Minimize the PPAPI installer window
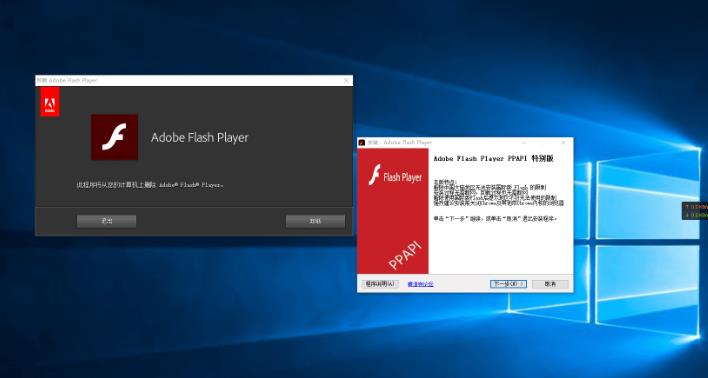Screen dimensions: 708x378 click(x=523, y=143)
